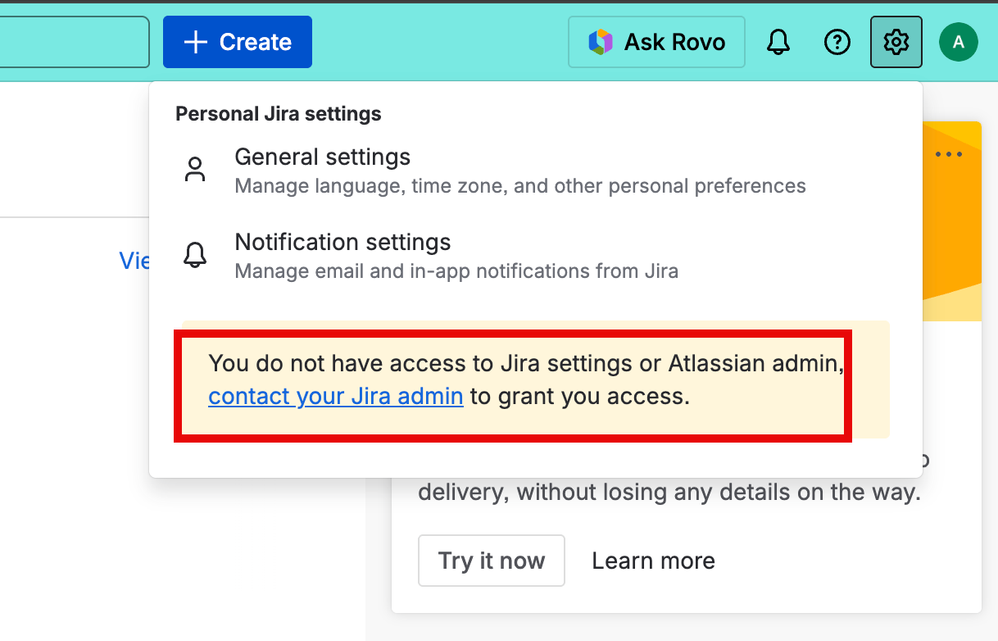This screenshot has width=998, height=641.
Task: Open the profile avatar A
Action: 958,42
